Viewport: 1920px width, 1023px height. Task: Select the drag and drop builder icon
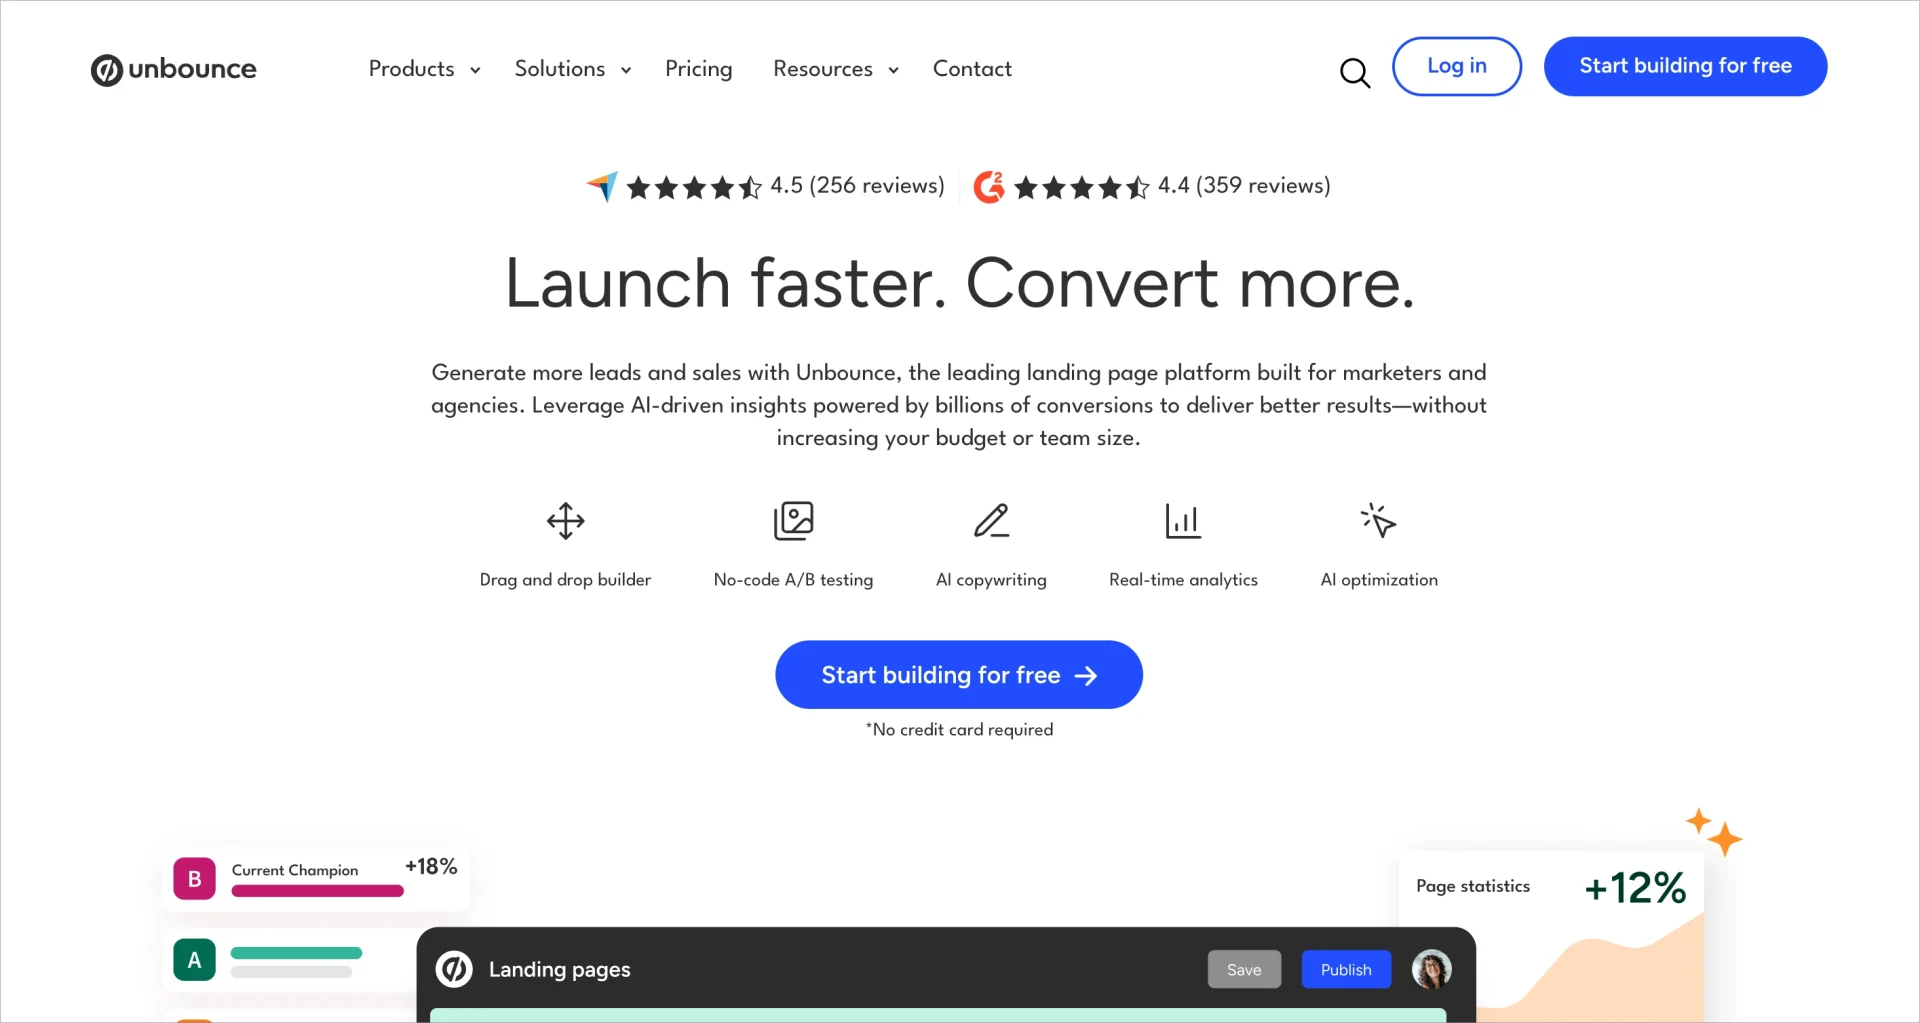click(564, 520)
